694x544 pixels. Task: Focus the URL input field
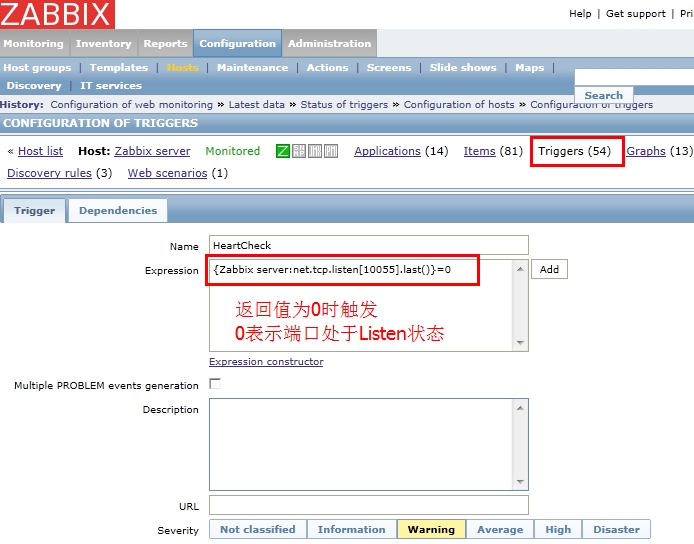point(369,505)
